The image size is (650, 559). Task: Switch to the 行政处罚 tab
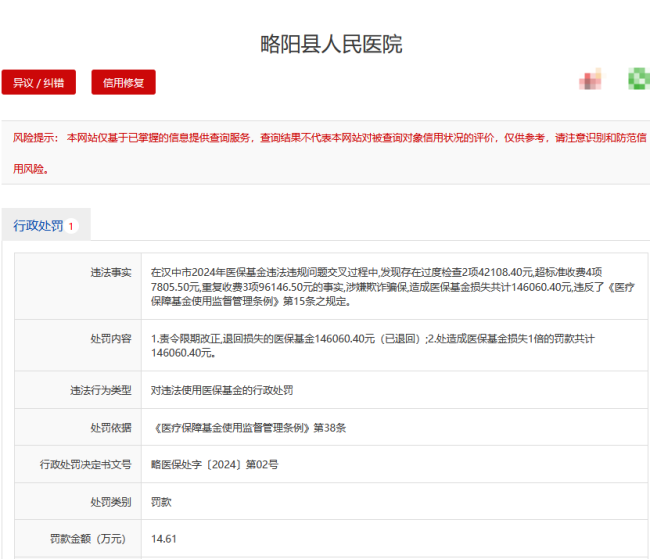tap(38, 226)
